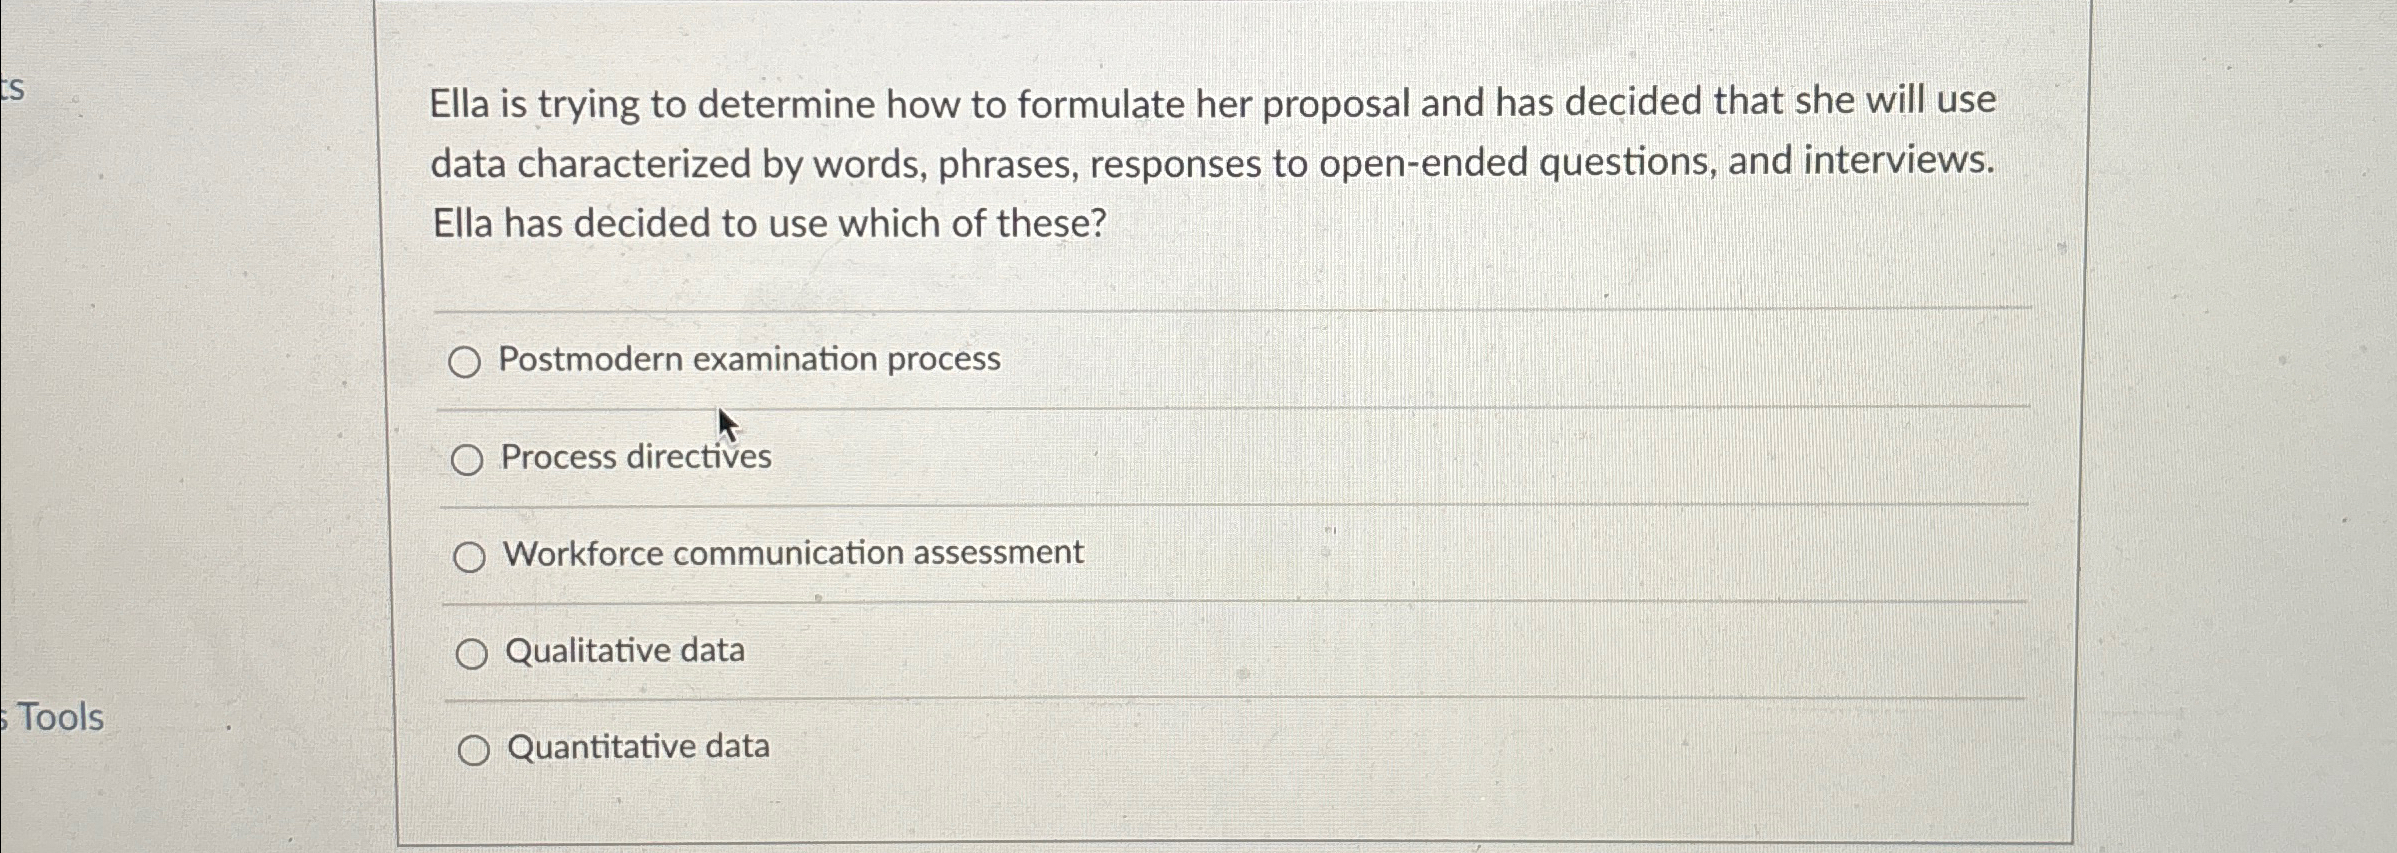Click the Workforce communication assessment label text

(794, 552)
